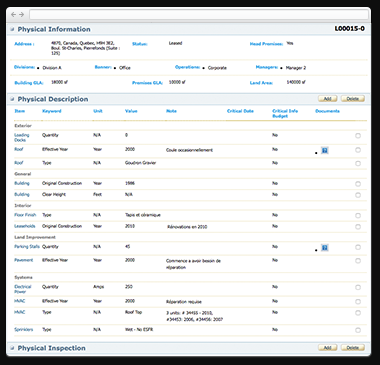This screenshot has height=365, width=380.
Task: Select radio for Building Original Construction row
Action: [x=358, y=184]
